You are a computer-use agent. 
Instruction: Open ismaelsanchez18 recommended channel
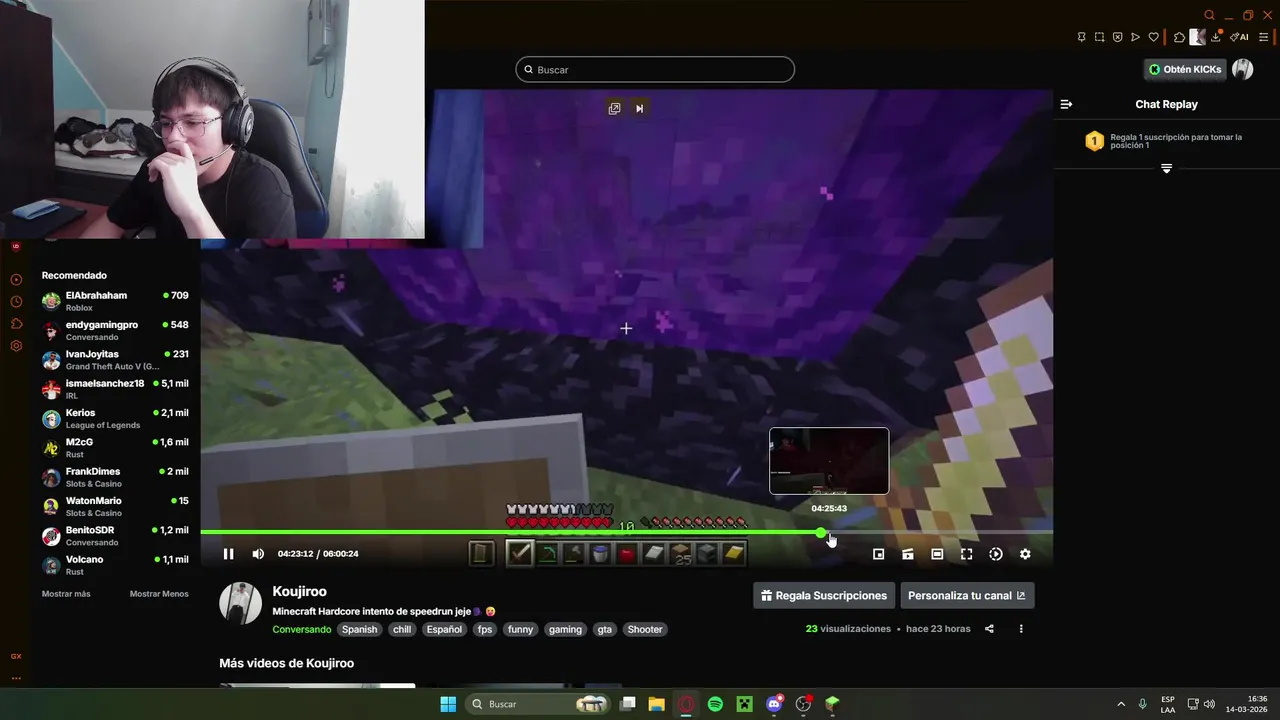(115, 389)
